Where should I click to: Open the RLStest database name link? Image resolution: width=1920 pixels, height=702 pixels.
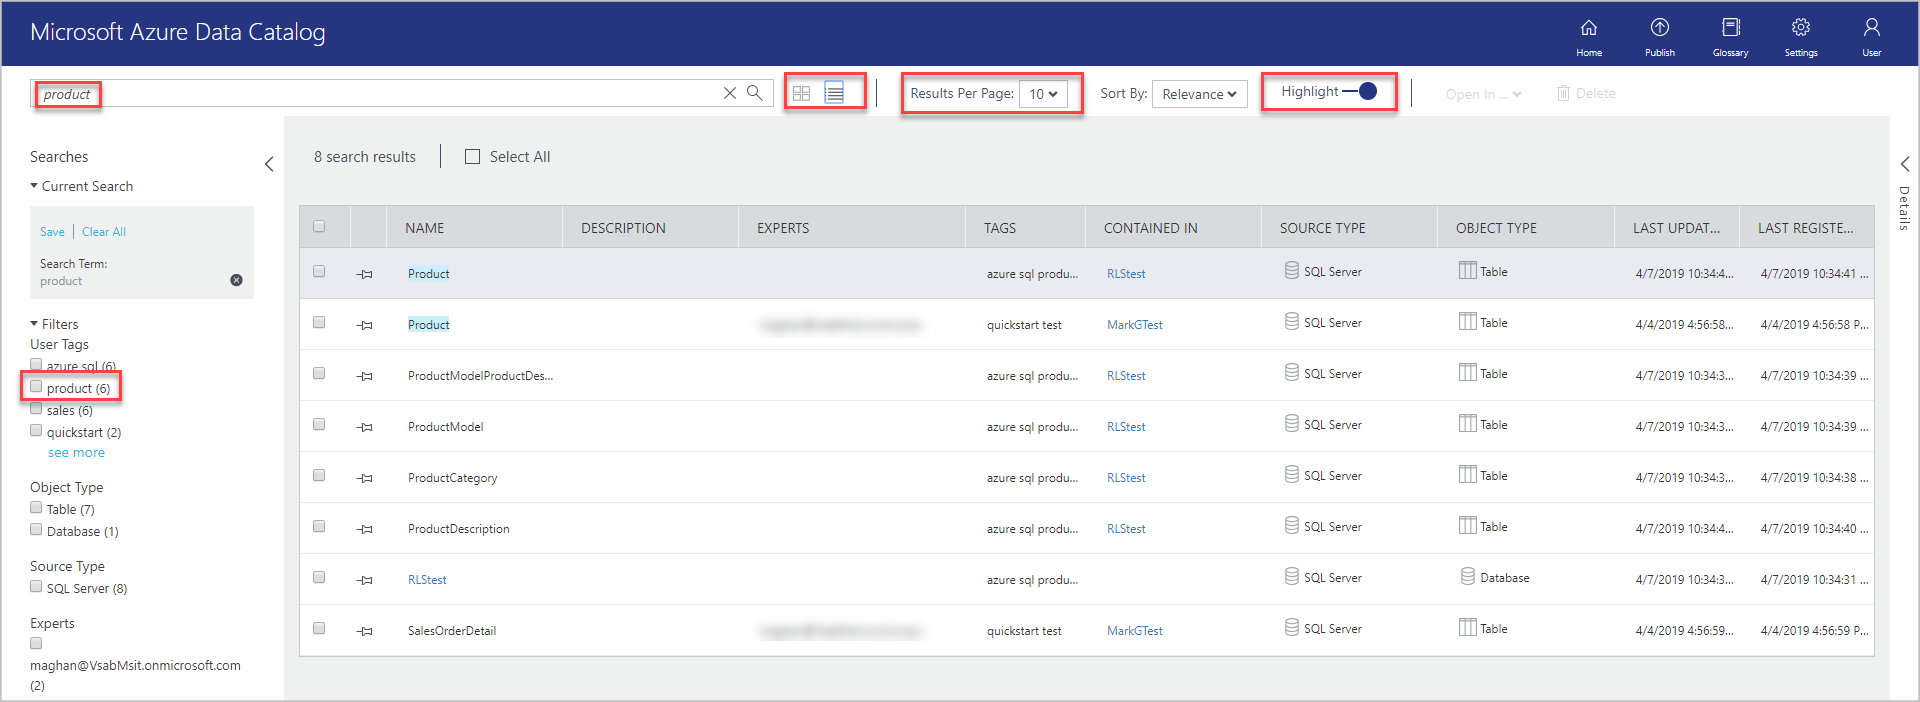pyautogui.click(x=427, y=580)
